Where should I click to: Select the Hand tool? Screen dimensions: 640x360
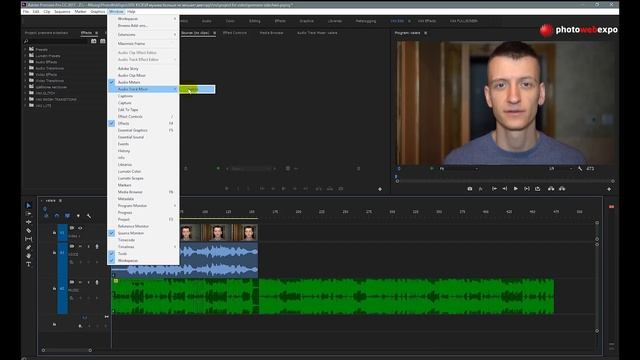pyautogui.click(x=29, y=256)
